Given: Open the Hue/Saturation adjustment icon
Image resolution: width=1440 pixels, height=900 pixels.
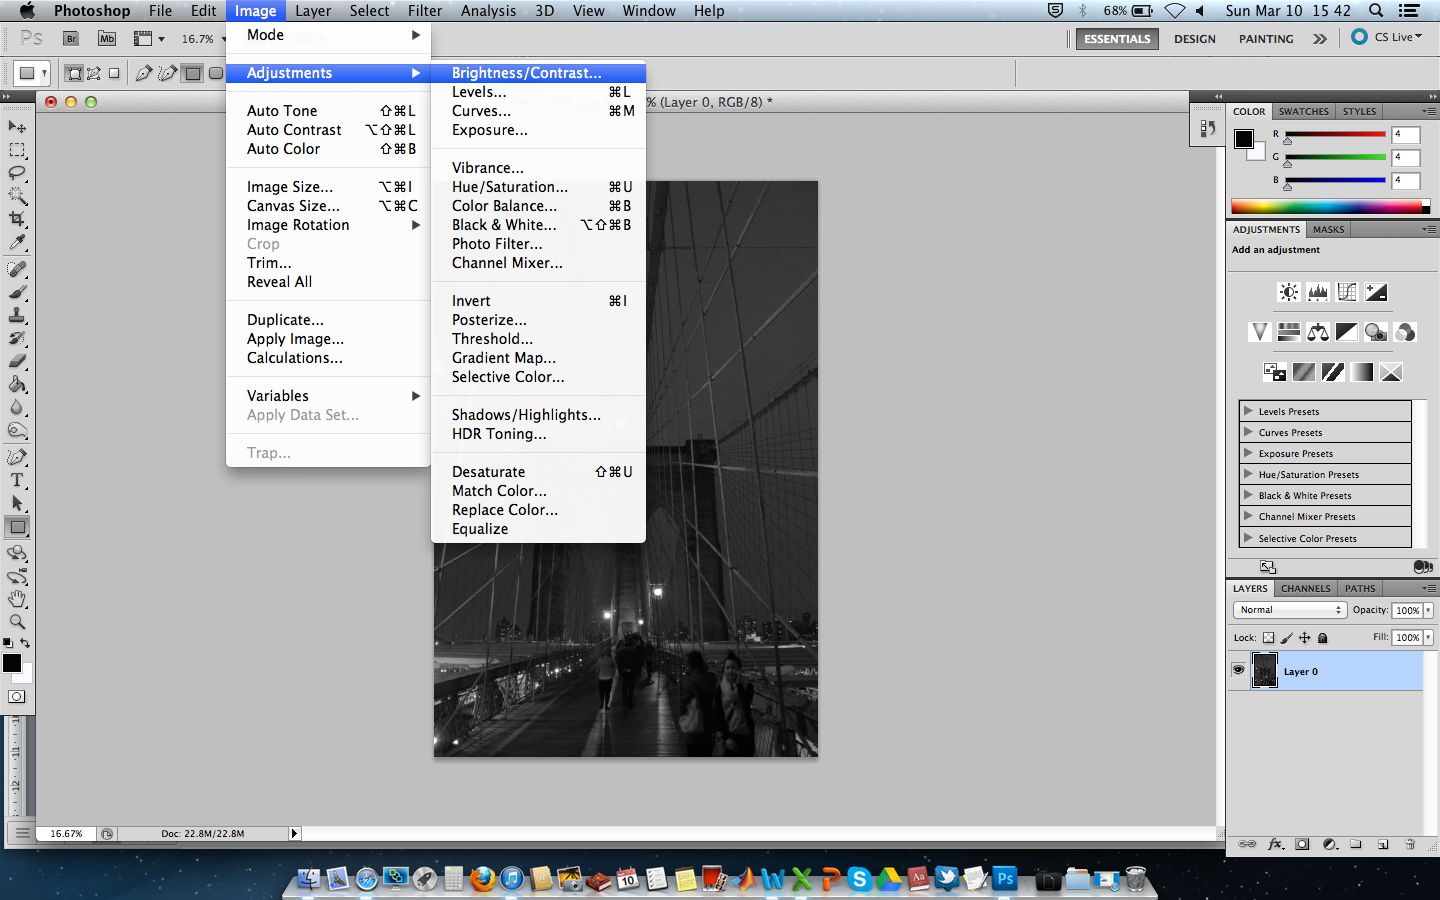Looking at the screenshot, I should pyautogui.click(x=1288, y=332).
